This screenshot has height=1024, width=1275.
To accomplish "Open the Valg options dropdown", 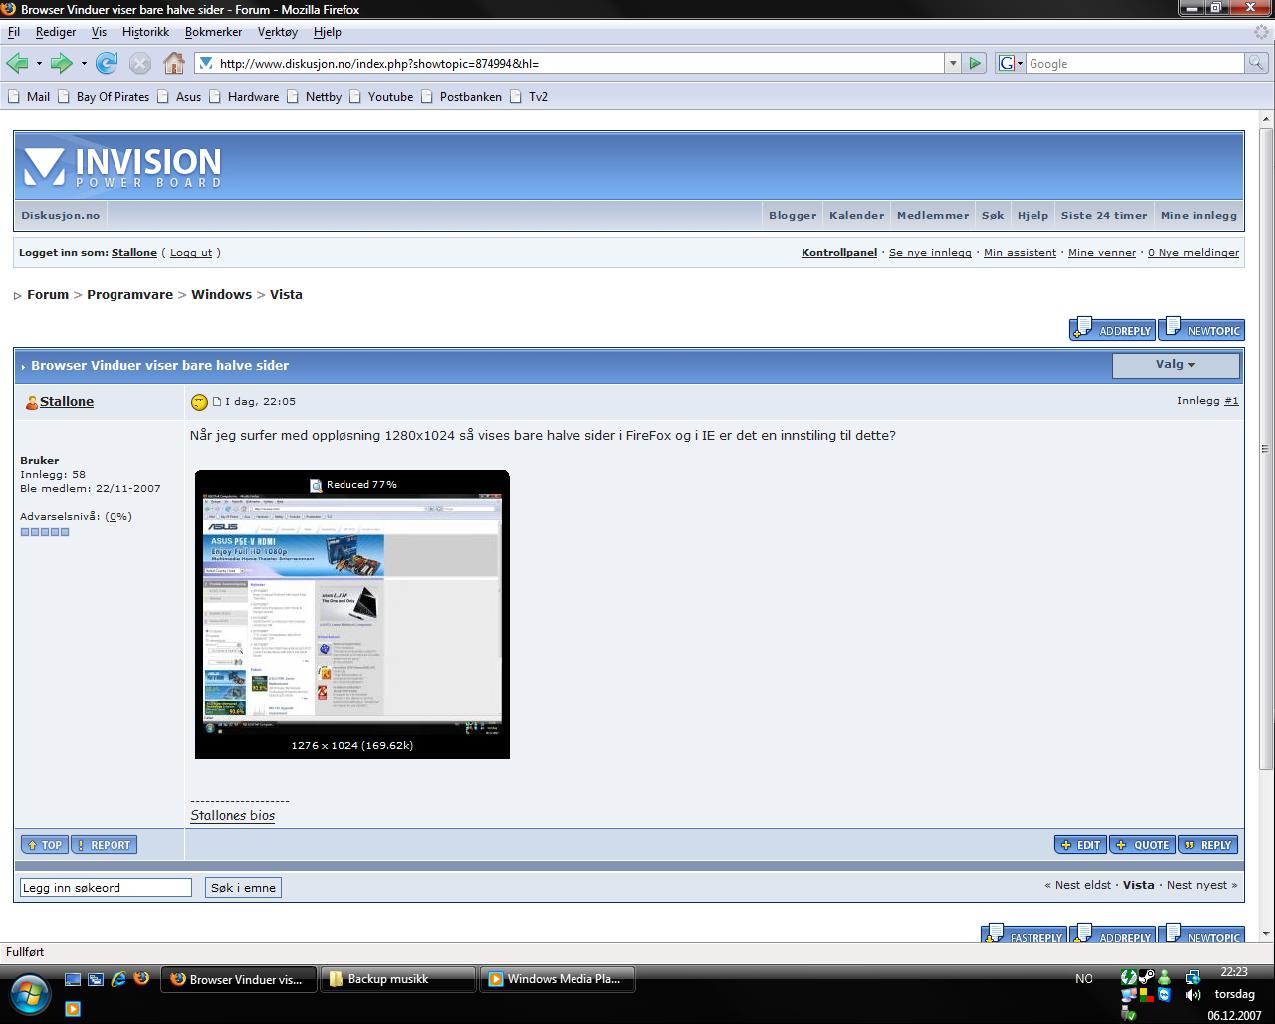I will click(1176, 365).
